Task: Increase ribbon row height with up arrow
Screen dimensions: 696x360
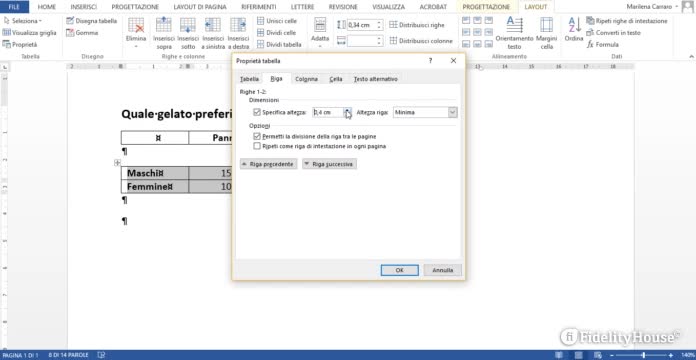Action: click(379, 23)
